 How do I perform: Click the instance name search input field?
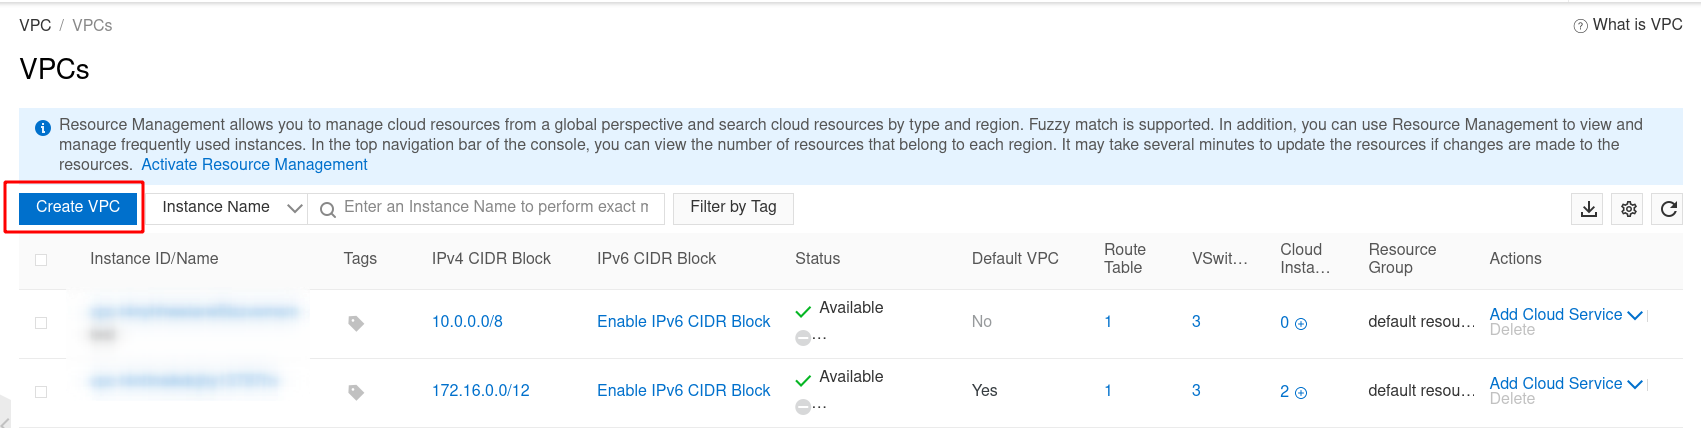497,207
